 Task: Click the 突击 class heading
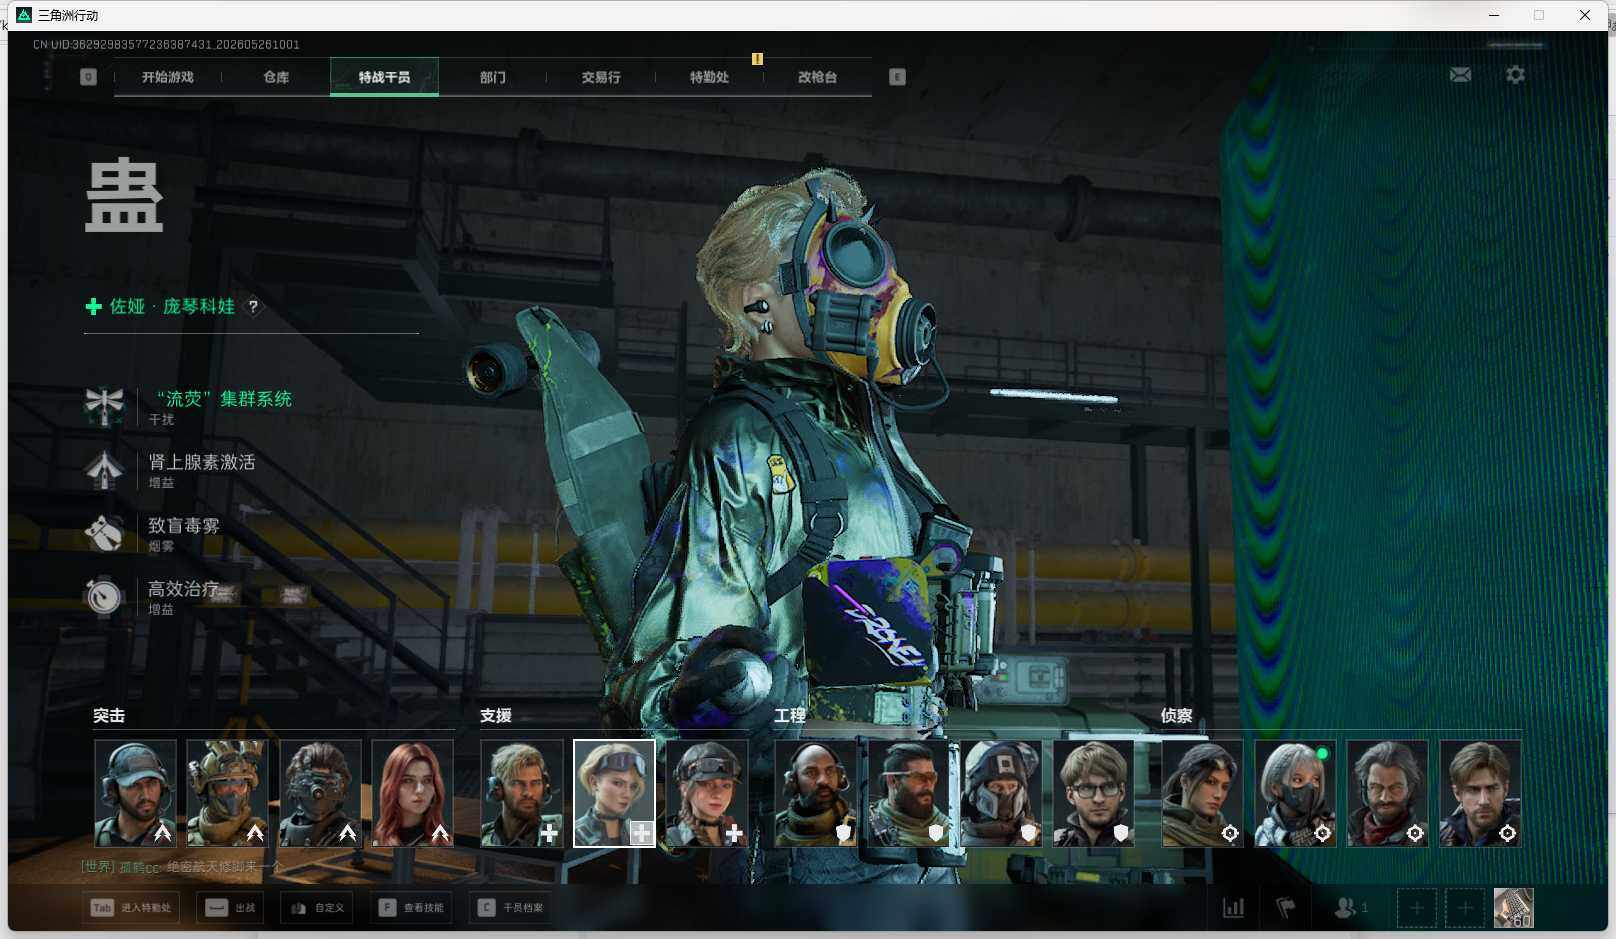[109, 716]
